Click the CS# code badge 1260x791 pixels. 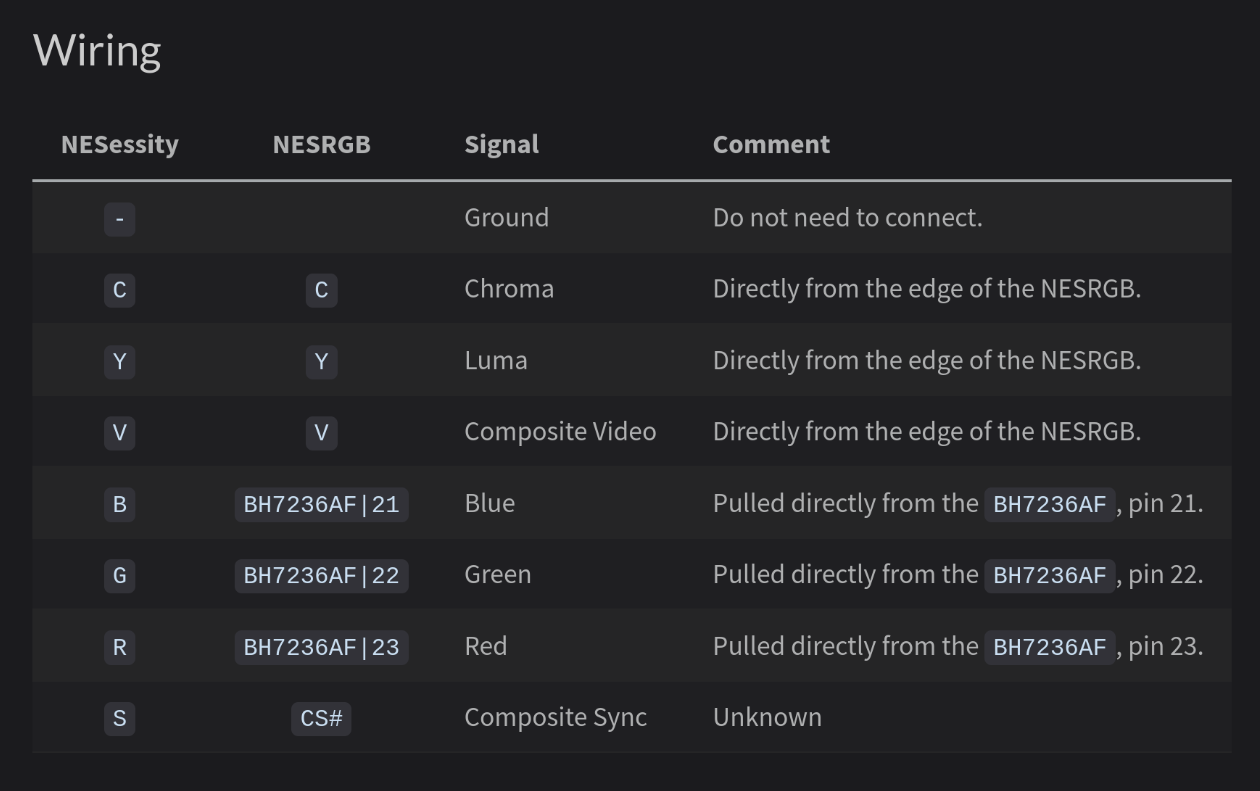321,719
